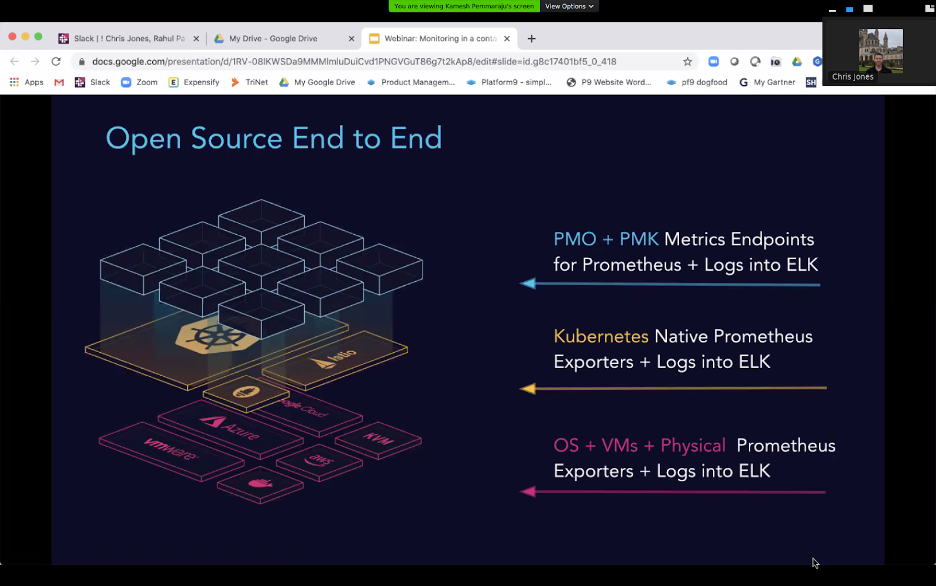Click the Docker whale logo tile on slide
The width and height of the screenshot is (936, 586).
260,484
